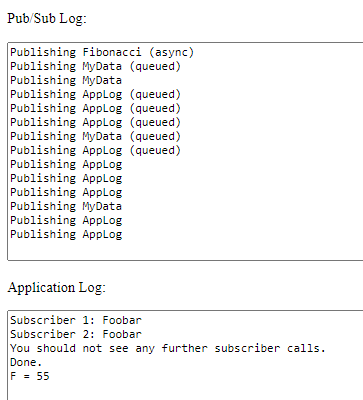Click the first unqueued 'Publishing AppLog' line

(x=66, y=164)
